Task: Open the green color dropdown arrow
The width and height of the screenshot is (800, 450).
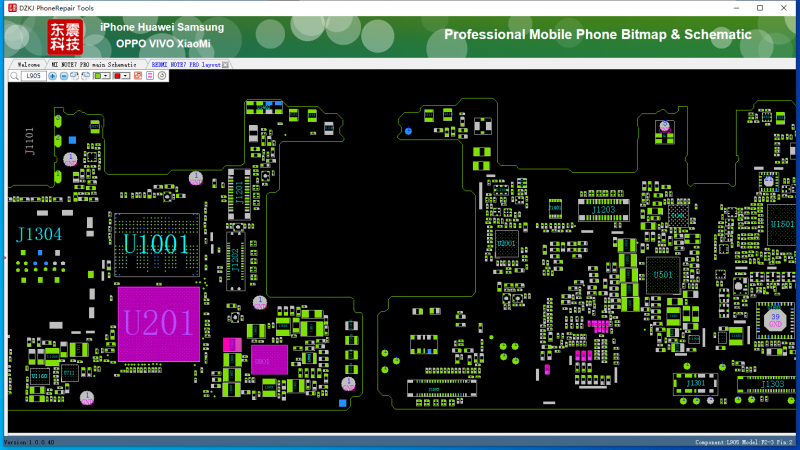Action: tap(107, 76)
